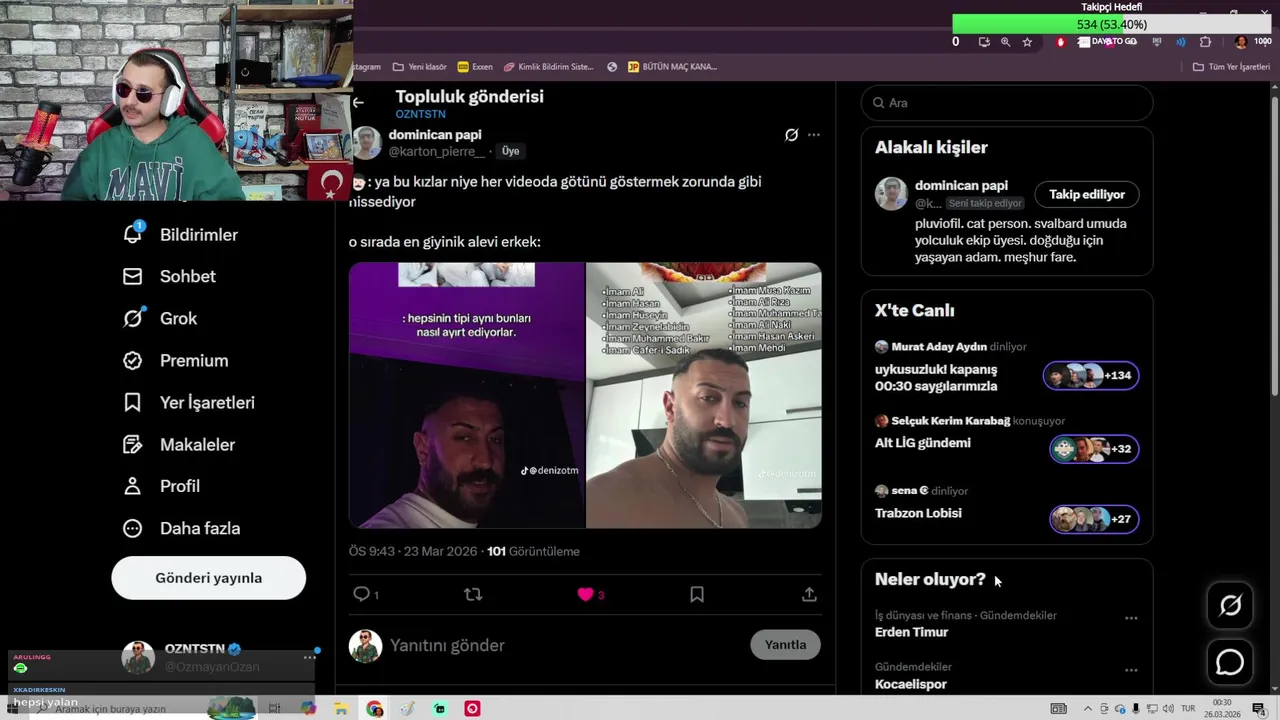Click browser bookmark star icon
The height and width of the screenshot is (720, 1280).
[1027, 42]
